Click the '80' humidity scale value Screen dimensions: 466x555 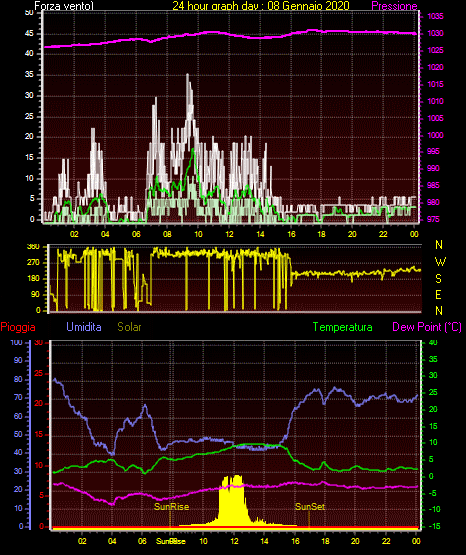tap(18, 379)
